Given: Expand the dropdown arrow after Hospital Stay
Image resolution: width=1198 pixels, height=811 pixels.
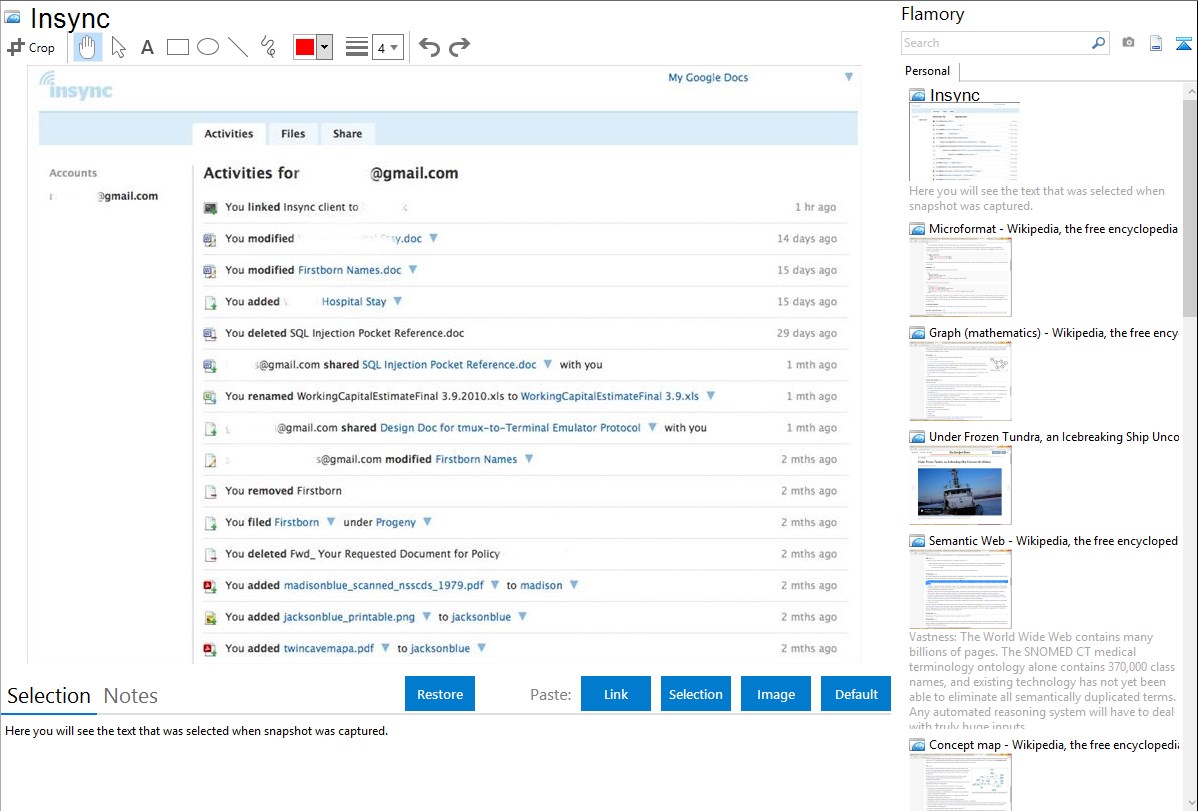Looking at the screenshot, I should coord(397,301).
